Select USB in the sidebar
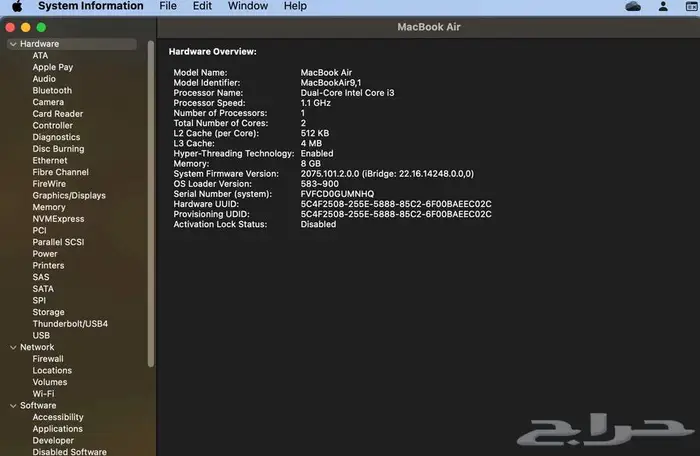Image resolution: width=700 pixels, height=456 pixels. click(x=41, y=335)
